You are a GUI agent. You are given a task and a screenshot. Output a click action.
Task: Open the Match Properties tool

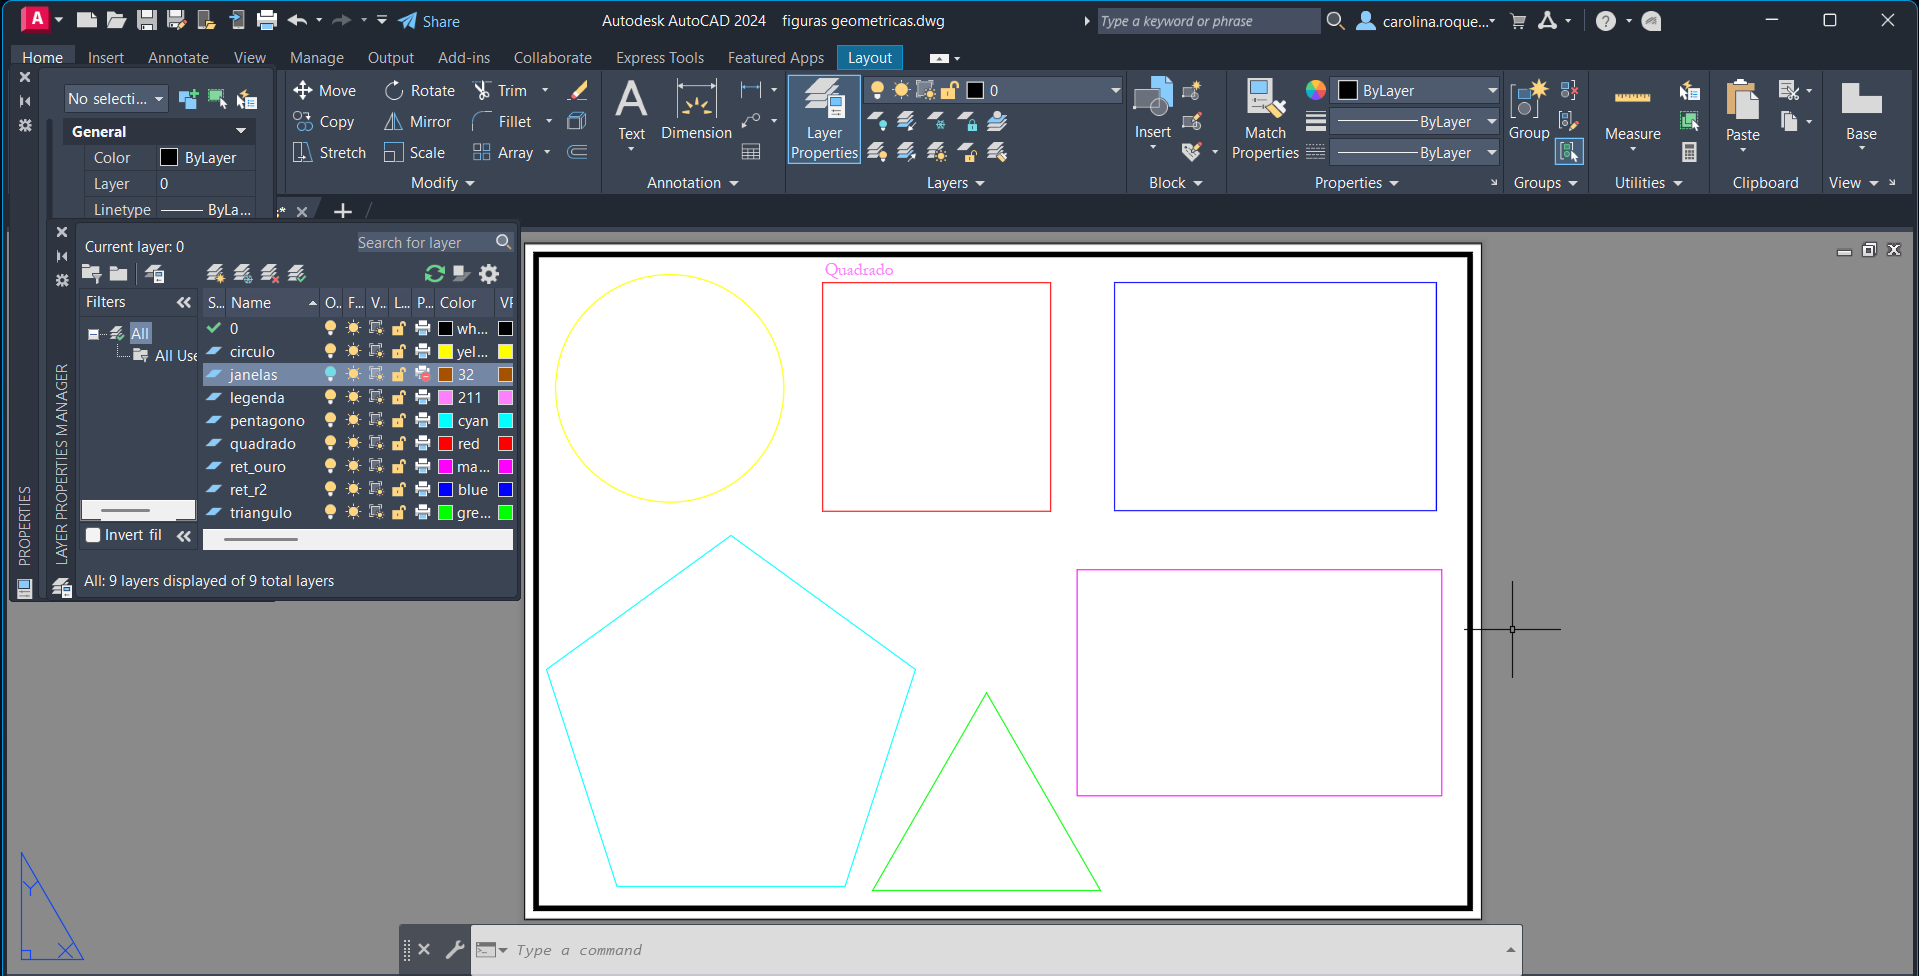click(1265, 120)
